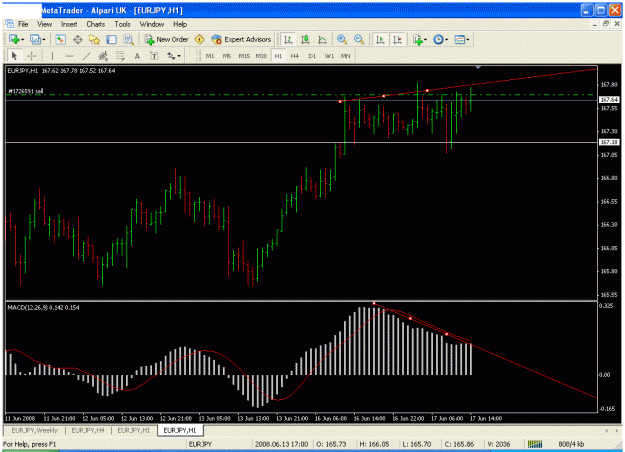The width and height of the screenshot is (625, 452).
Task: Expand the Templates dropdown arrow
Action: pos(468,40)
